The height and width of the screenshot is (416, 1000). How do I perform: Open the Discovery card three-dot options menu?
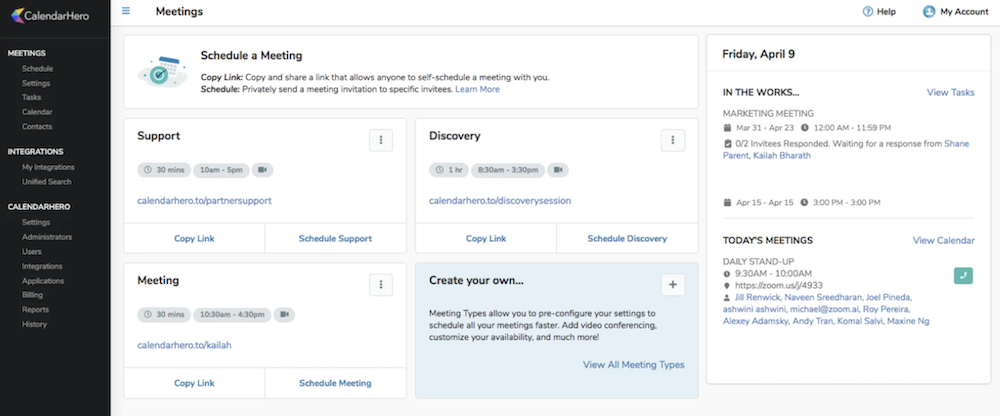tap(673, 140)
